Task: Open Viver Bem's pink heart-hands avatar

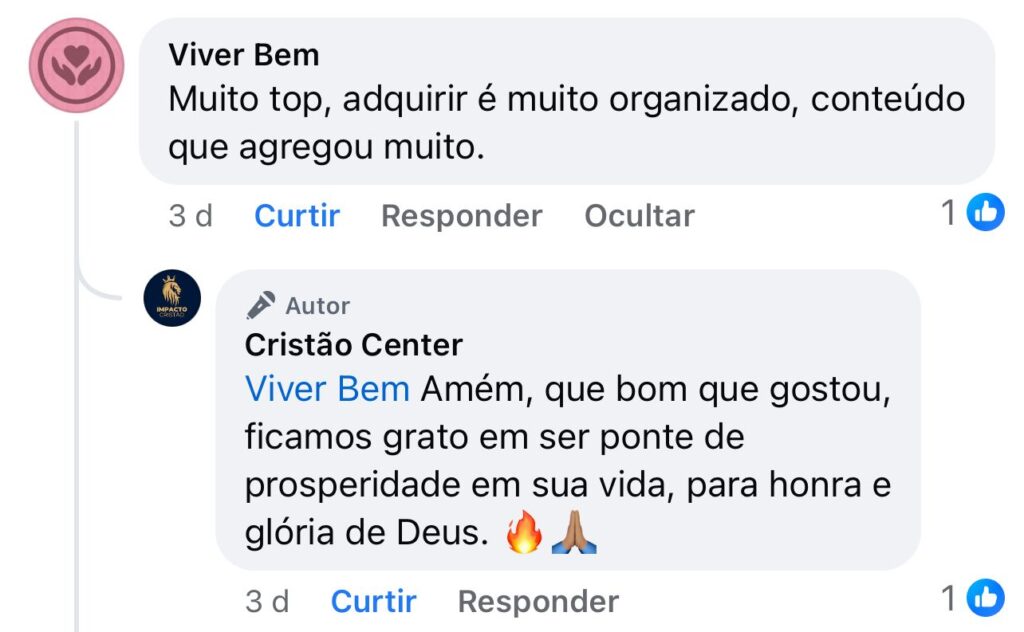Action: tap(76, 65)
